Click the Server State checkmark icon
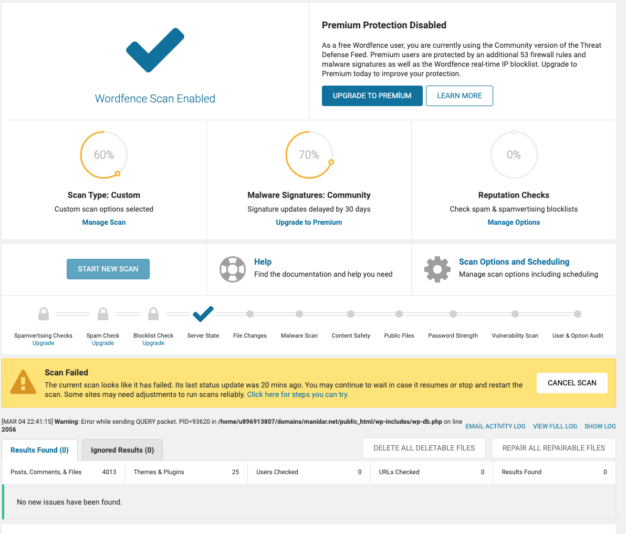The image size is (626, 534). pyautogui.click(x=203, y=314)
